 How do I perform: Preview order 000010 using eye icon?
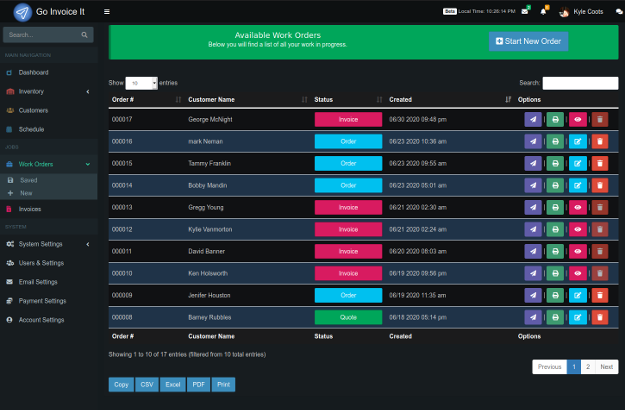[578, 273]
